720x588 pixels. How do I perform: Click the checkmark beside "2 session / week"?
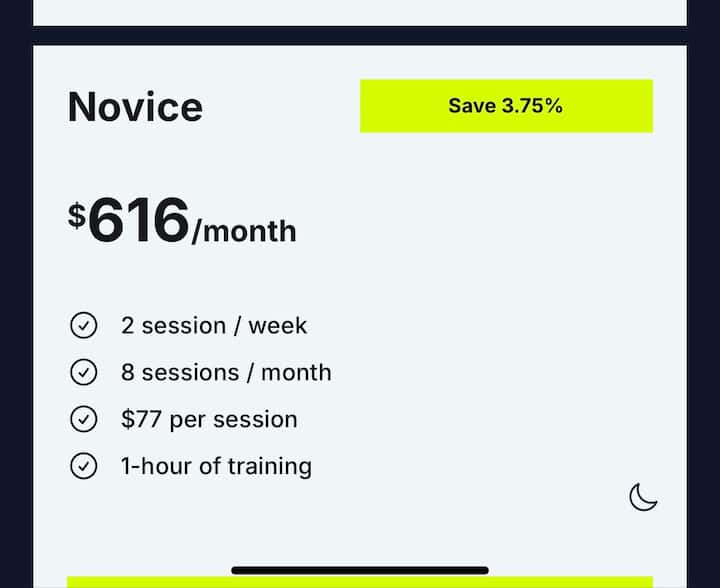point(83,326)
